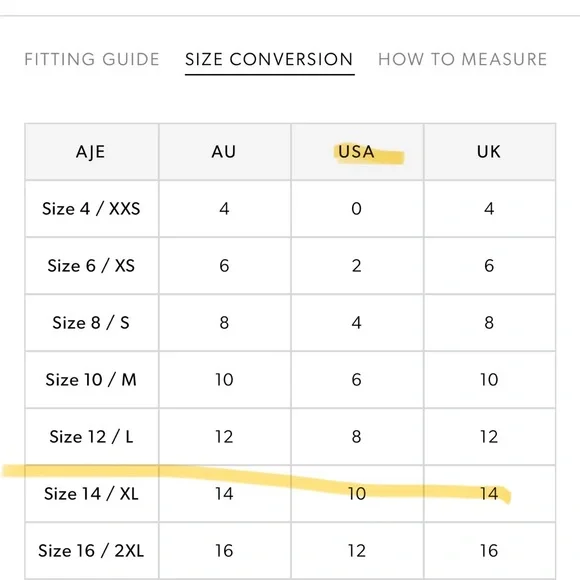Select the Size Conversion tab
Viewport: 580px width, 580px height.
[x=269, y=60]
